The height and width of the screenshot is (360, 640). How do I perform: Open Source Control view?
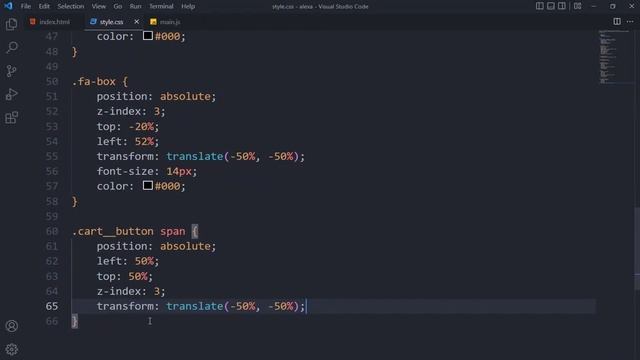11,71
